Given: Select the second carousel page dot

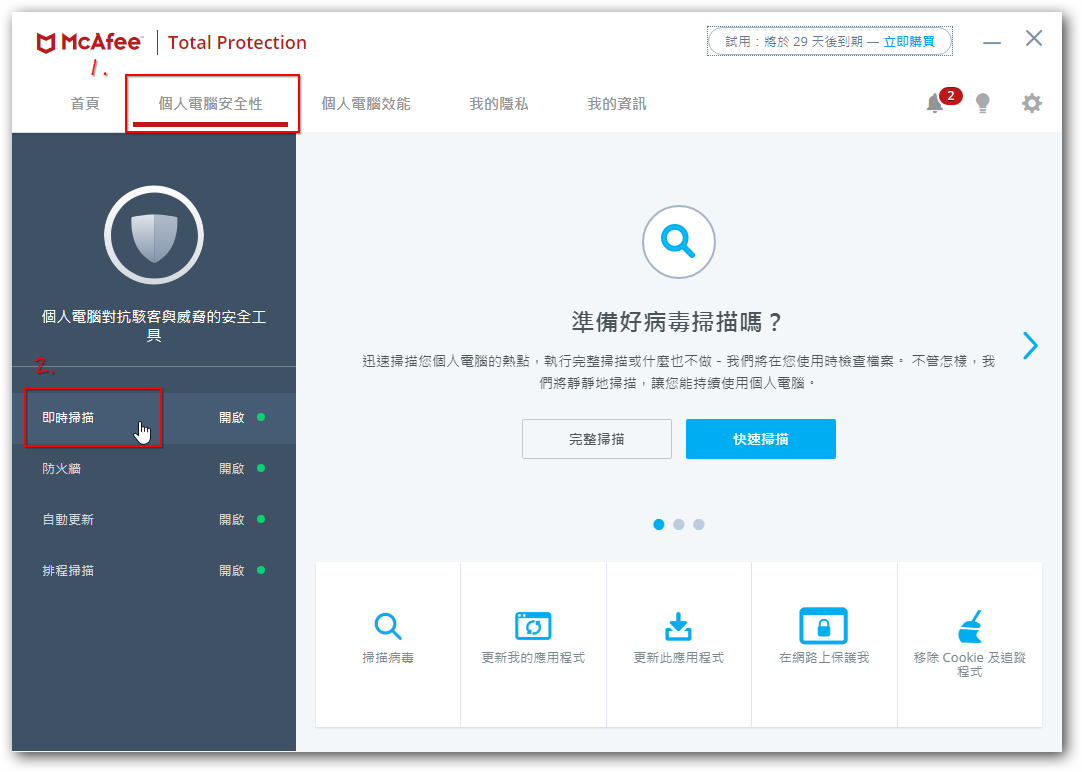Looking at the screenshot, I should (679, 524).
